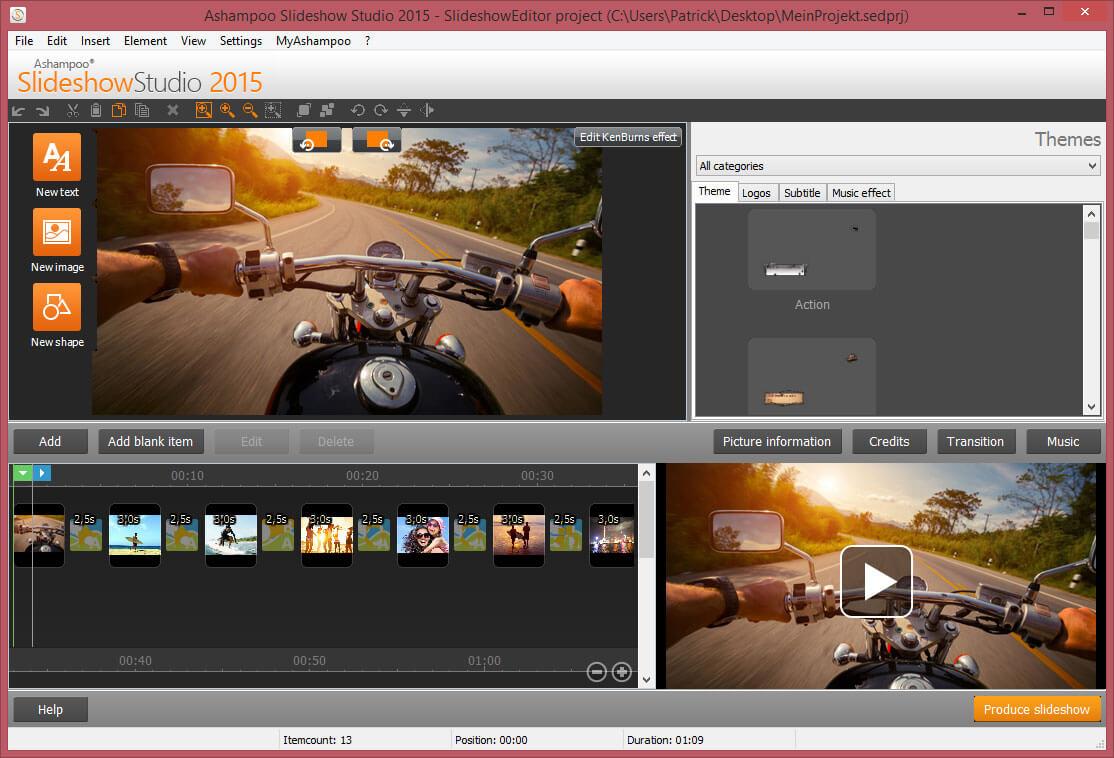
Task: Click the Flip horizontal icon
Action: [427, 110]
